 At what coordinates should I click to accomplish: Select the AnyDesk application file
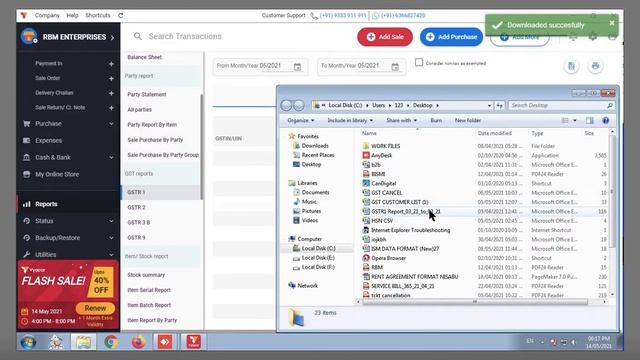pos(382,156)
